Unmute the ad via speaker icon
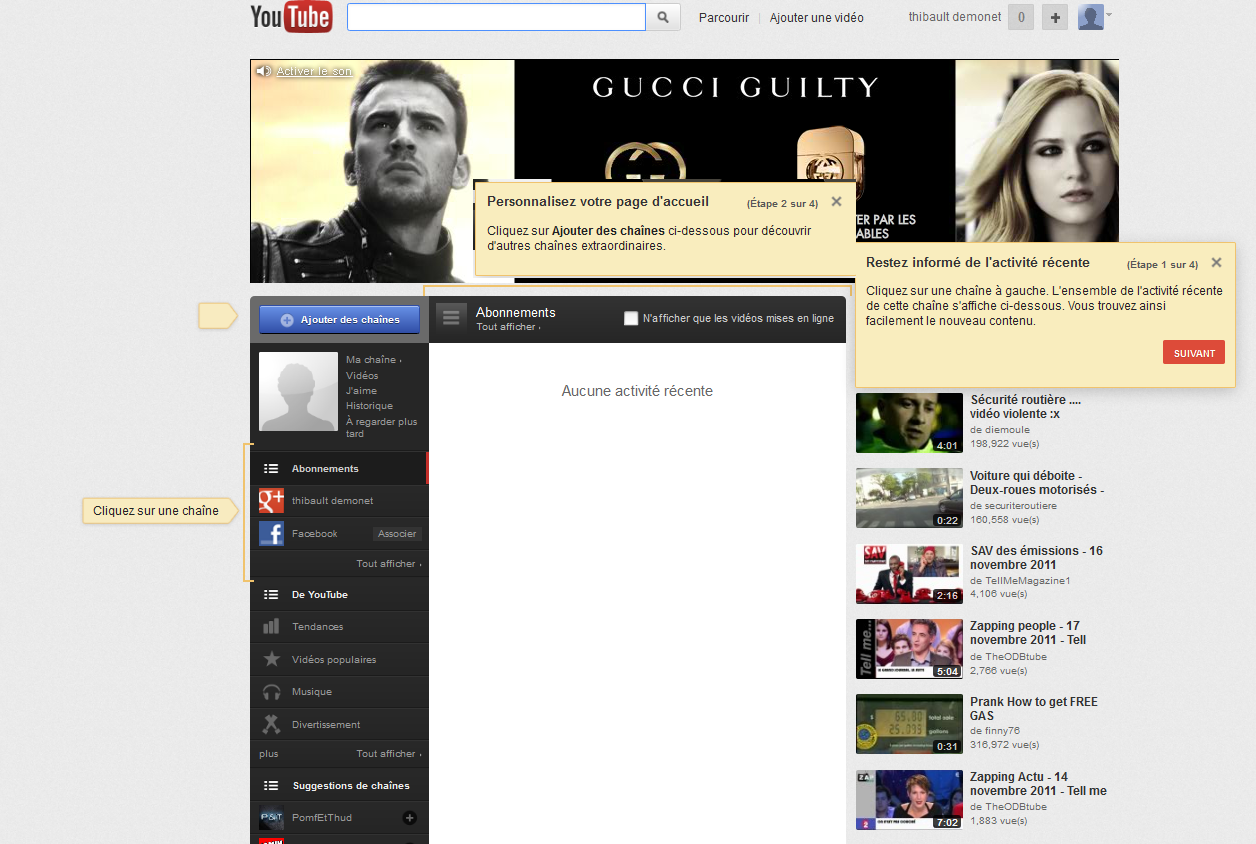 pyautogui.click(x=263, y=71)
